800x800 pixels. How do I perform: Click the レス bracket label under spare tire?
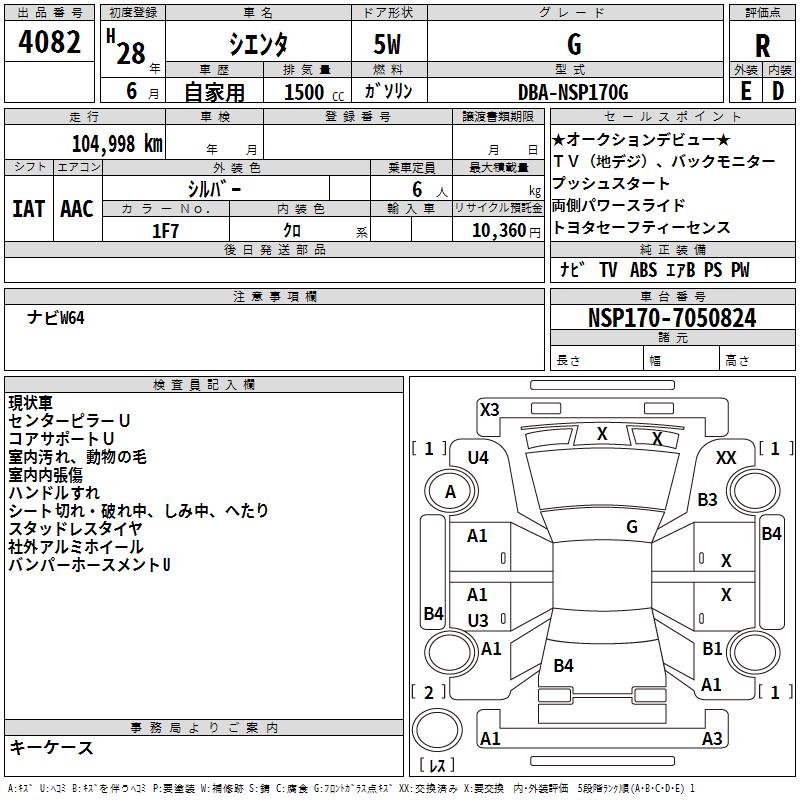(439, 766)
